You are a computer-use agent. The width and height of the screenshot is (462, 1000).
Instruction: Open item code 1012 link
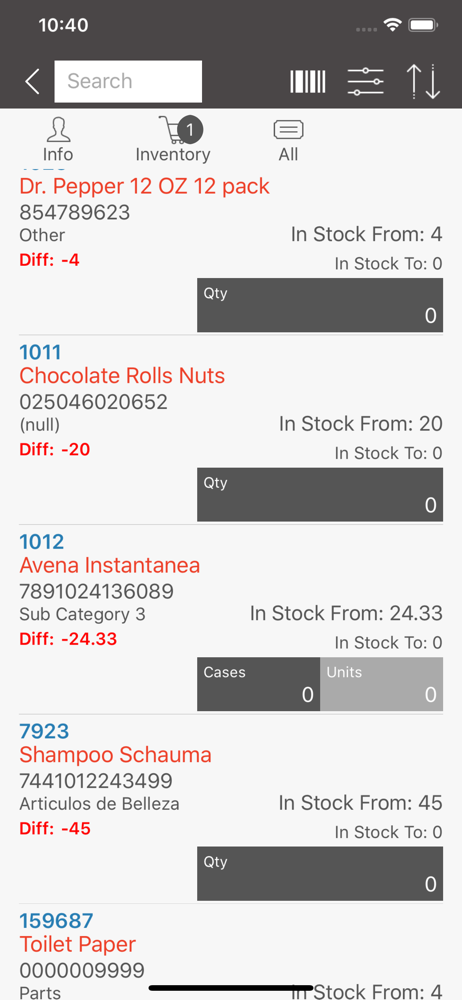click(41, 542)
